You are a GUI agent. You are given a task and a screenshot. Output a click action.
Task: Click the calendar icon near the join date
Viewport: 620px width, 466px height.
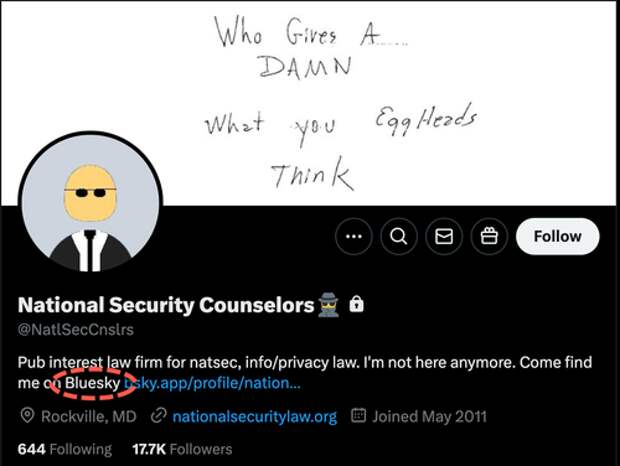click(x=358, y=416)
